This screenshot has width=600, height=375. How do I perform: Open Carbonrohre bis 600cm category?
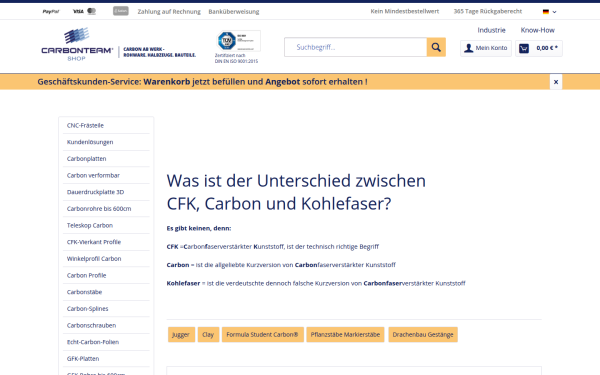106,209
